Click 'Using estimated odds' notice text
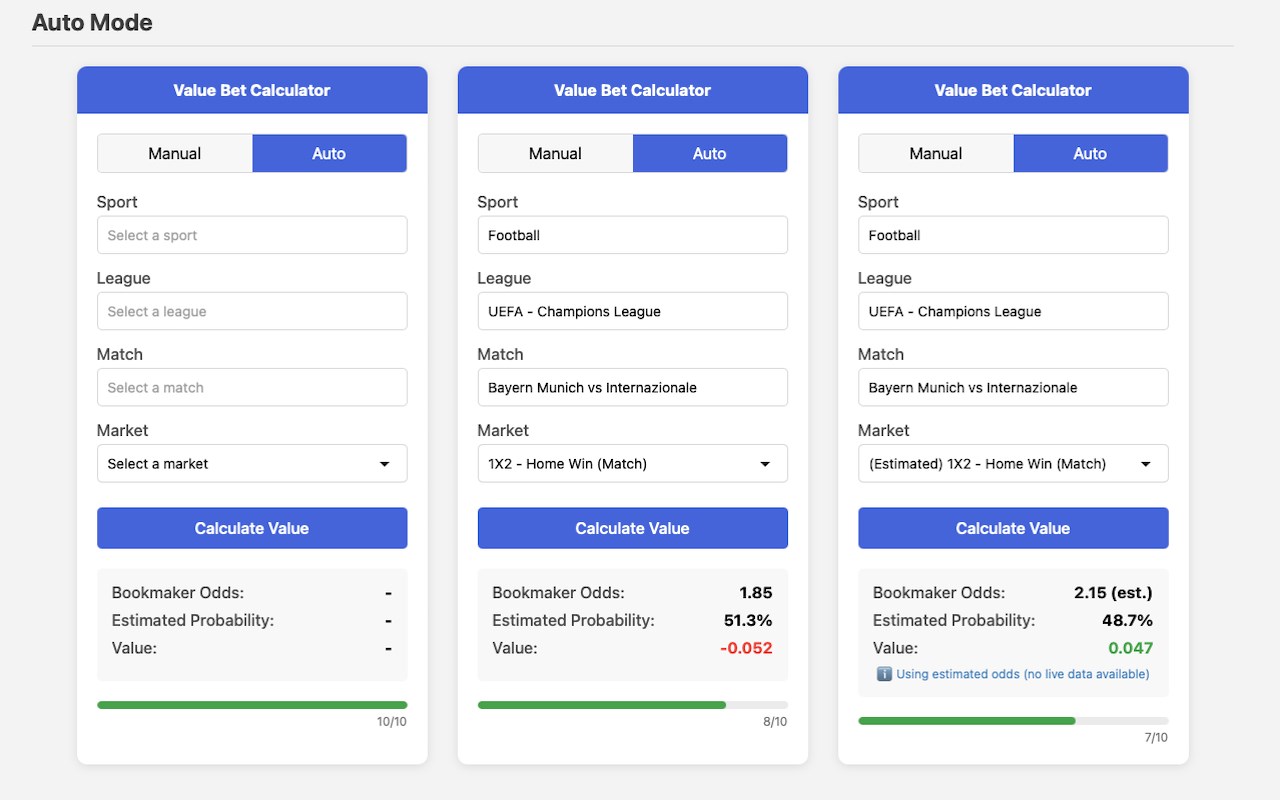Screen dimensions: 1280x800 point(1022,674)
